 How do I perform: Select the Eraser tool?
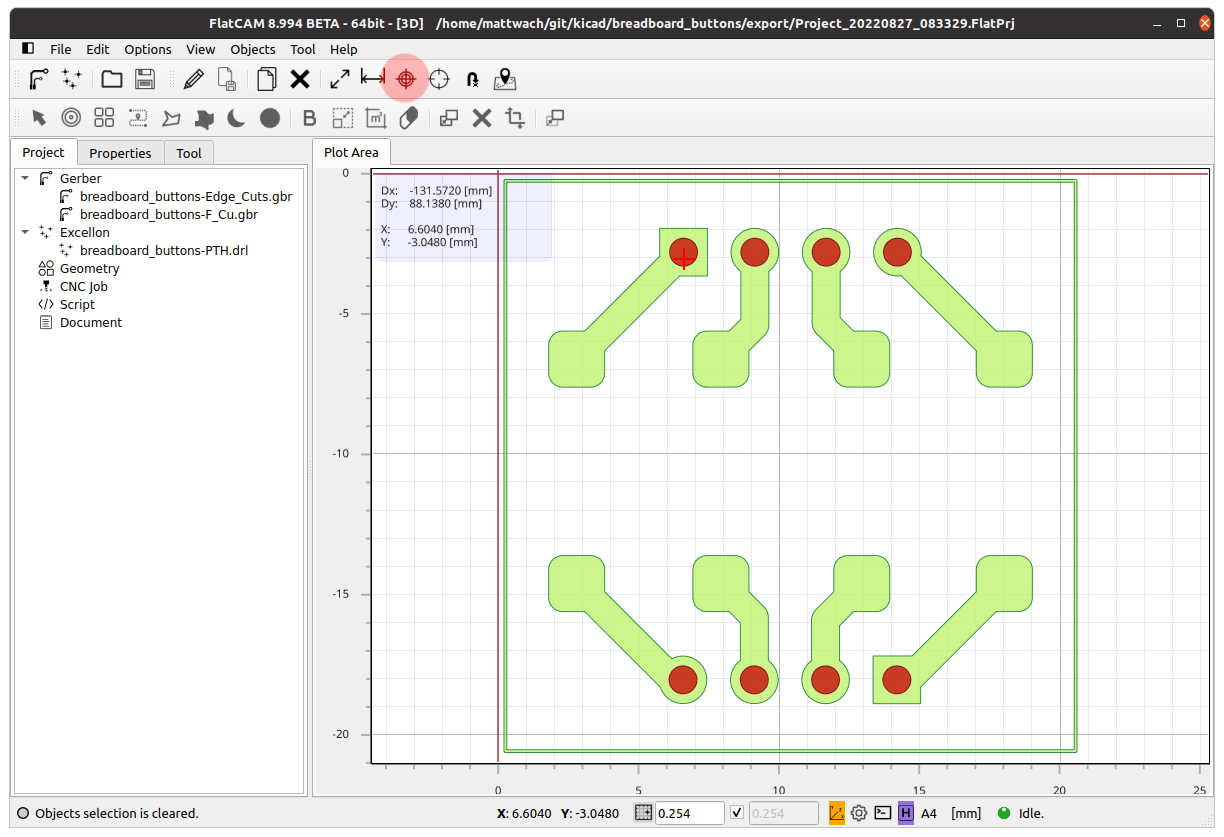(409, 118)
